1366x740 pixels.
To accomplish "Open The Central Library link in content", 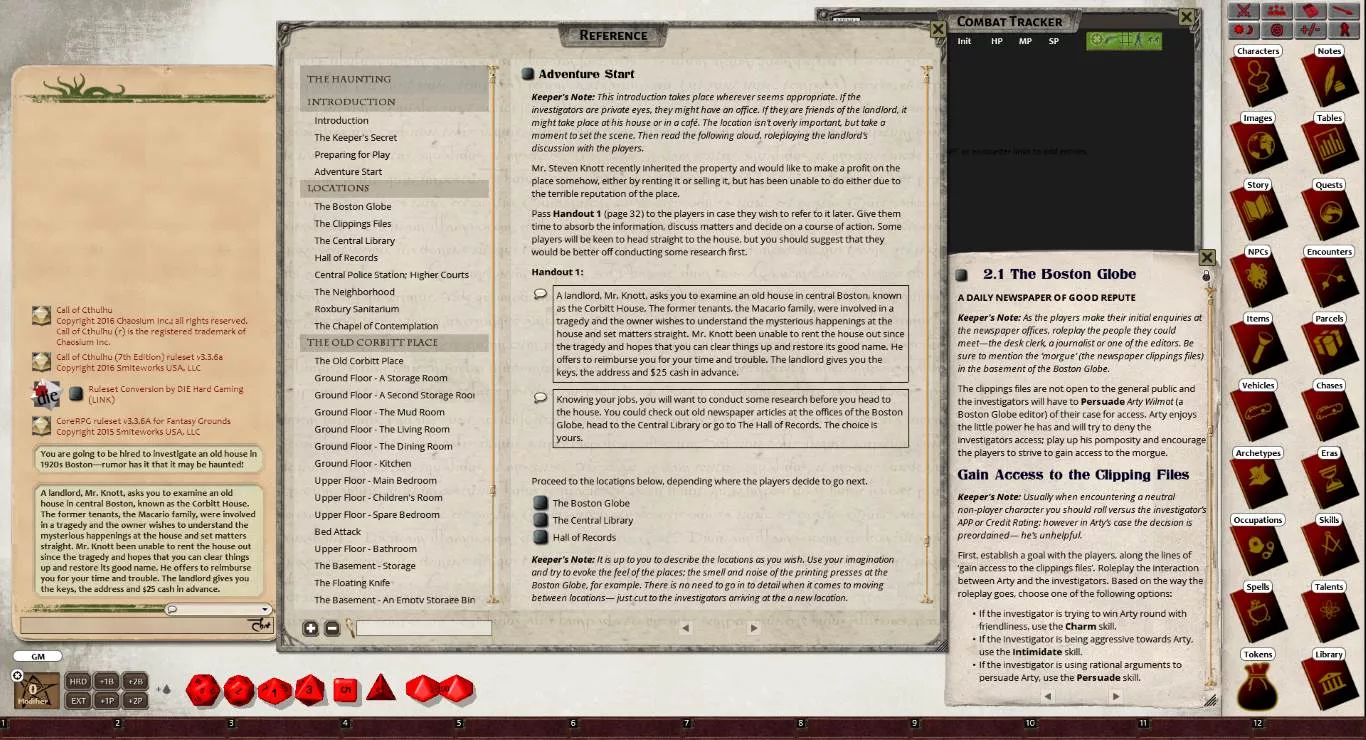I will click(592, 520).
